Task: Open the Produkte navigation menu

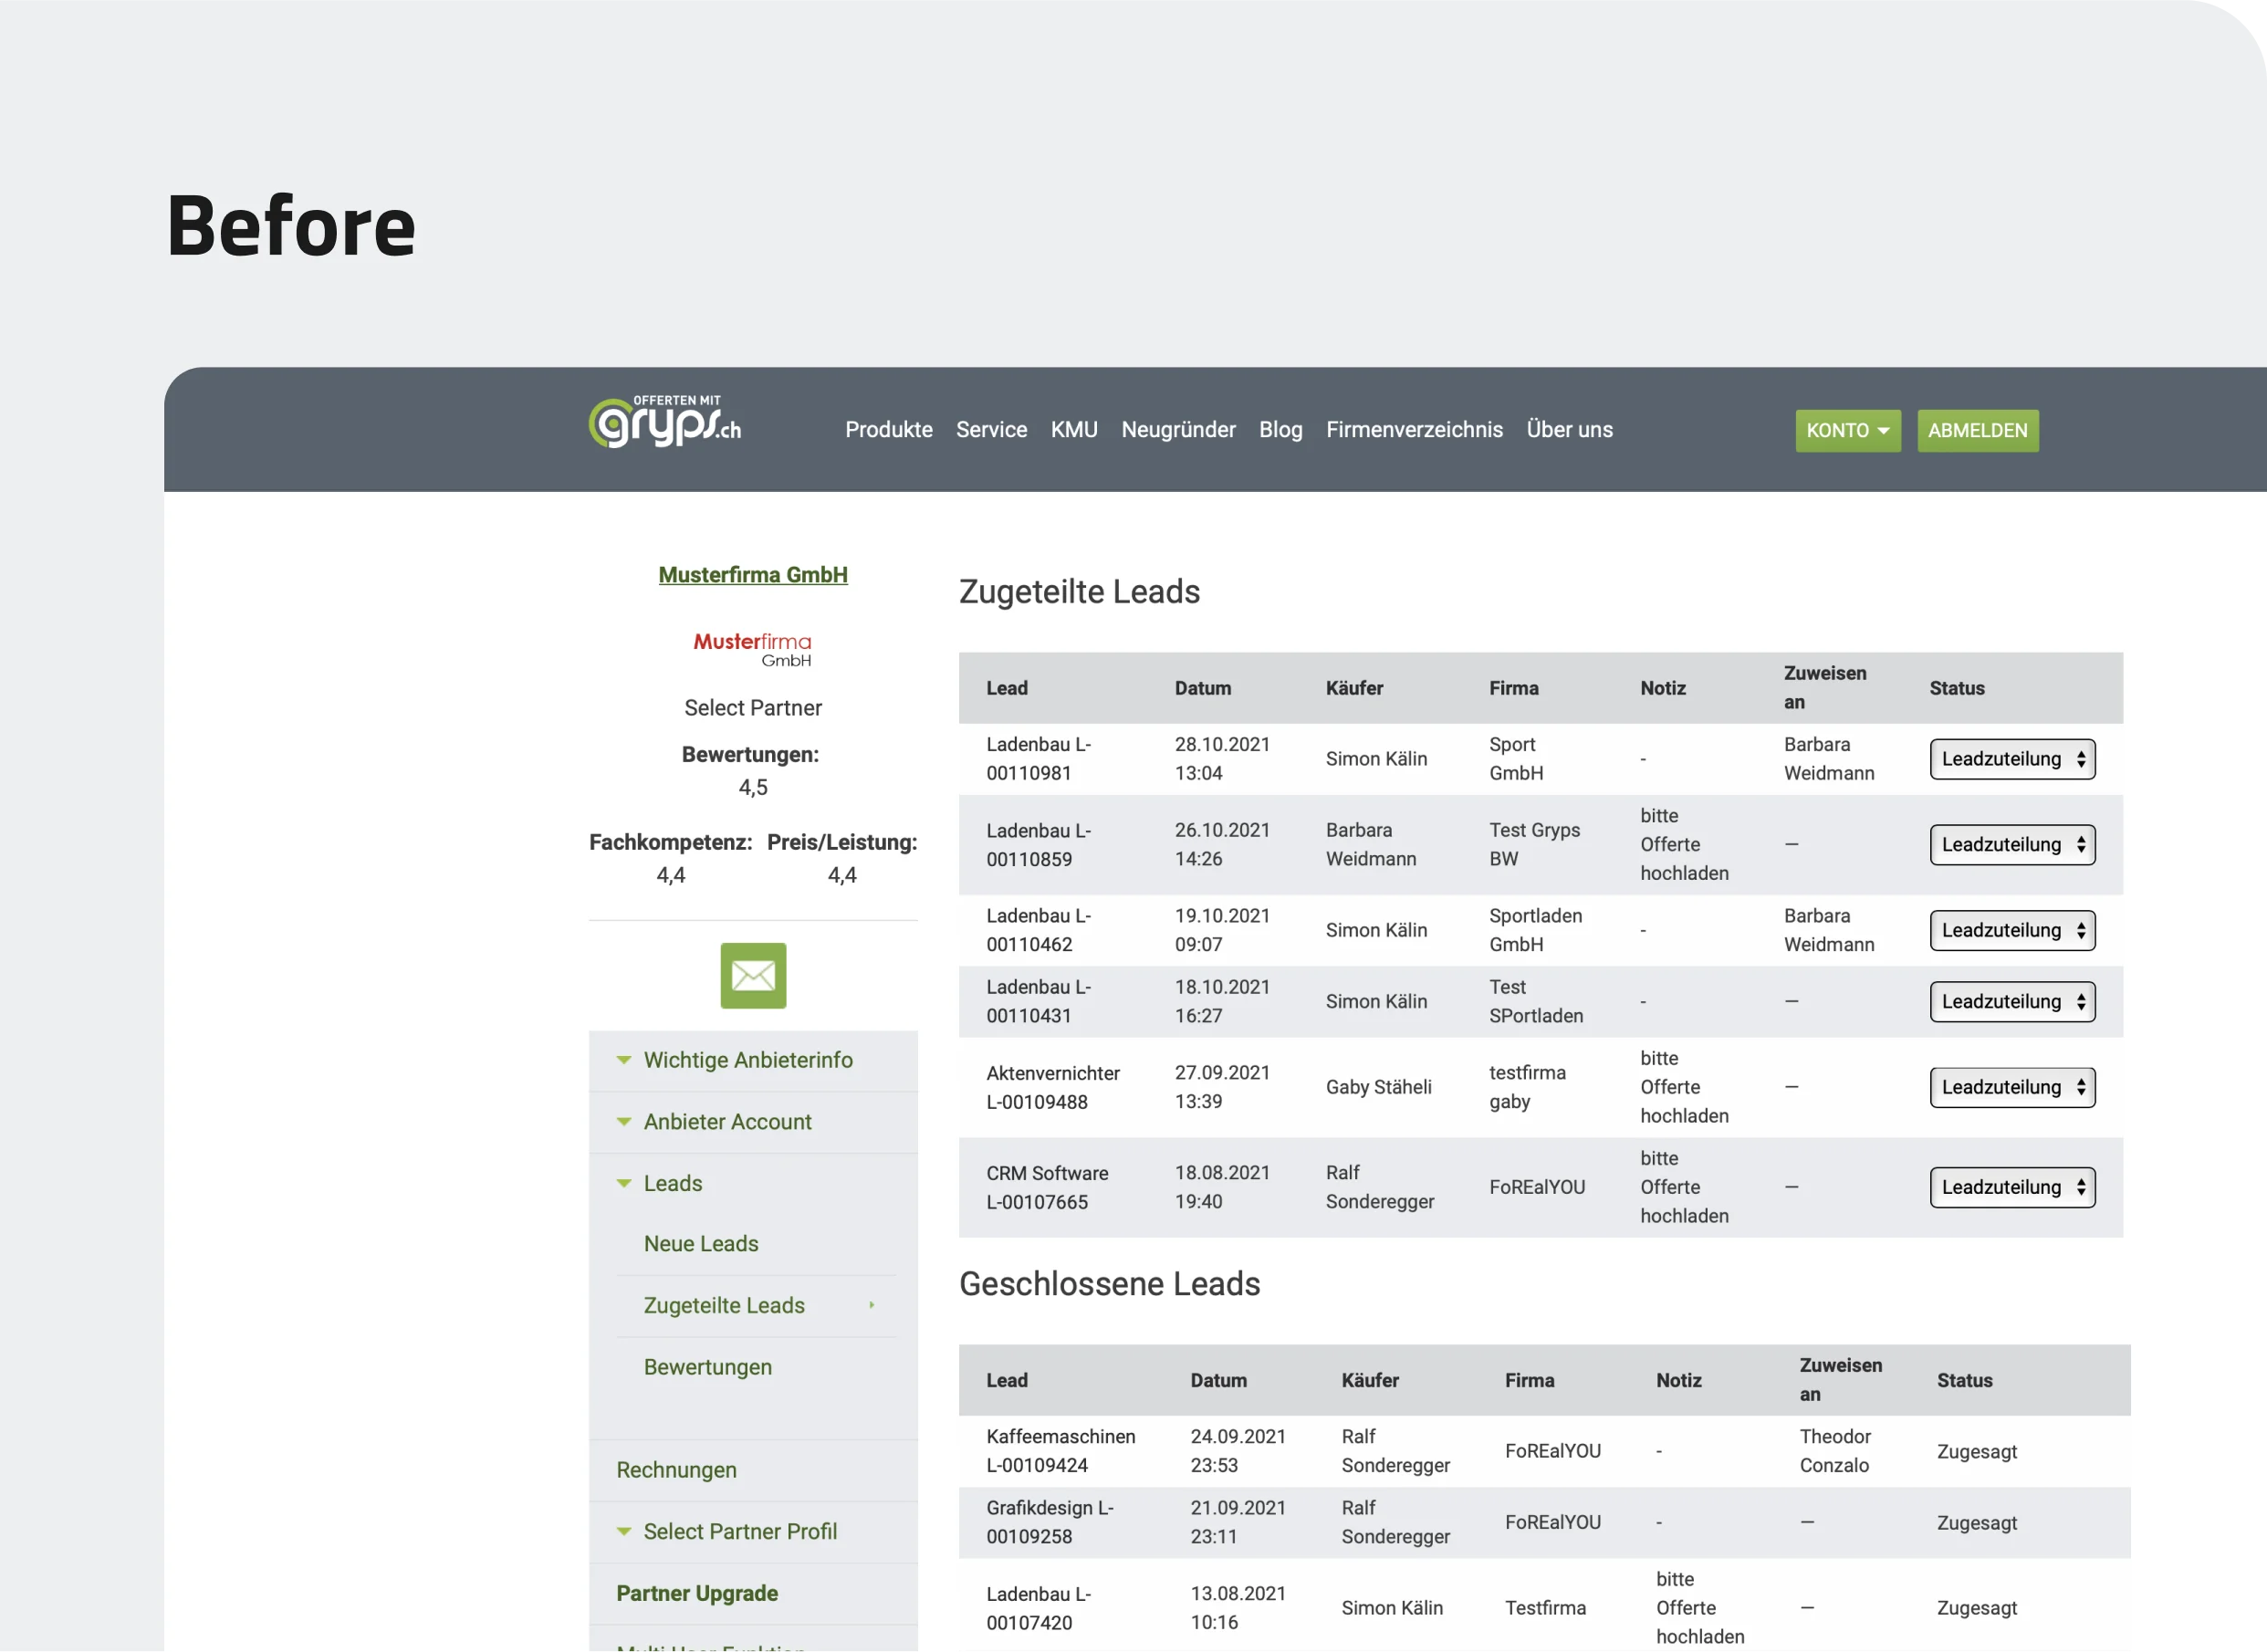Action: click(x=888, y=430)
